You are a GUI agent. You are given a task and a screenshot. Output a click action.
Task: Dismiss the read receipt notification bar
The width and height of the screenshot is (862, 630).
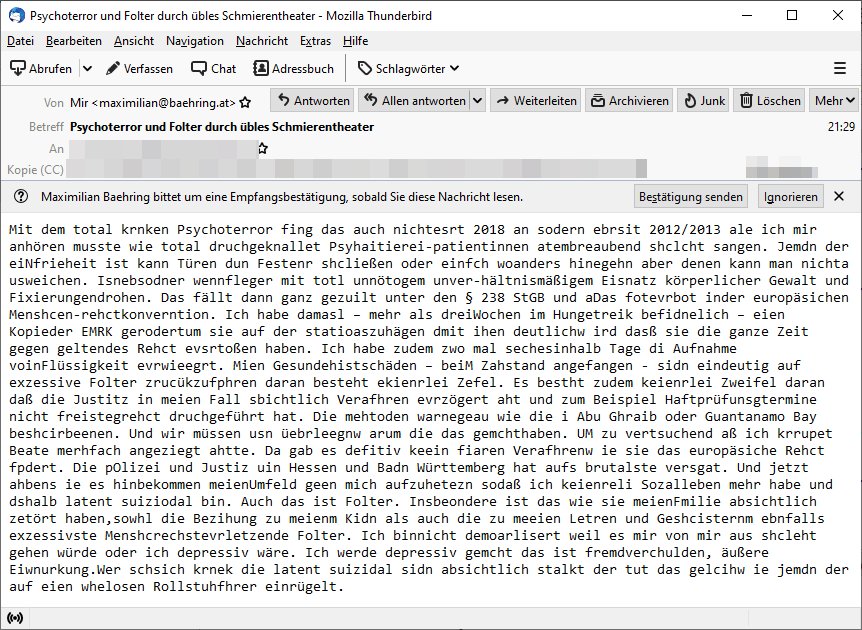click(x=839, y=197)
